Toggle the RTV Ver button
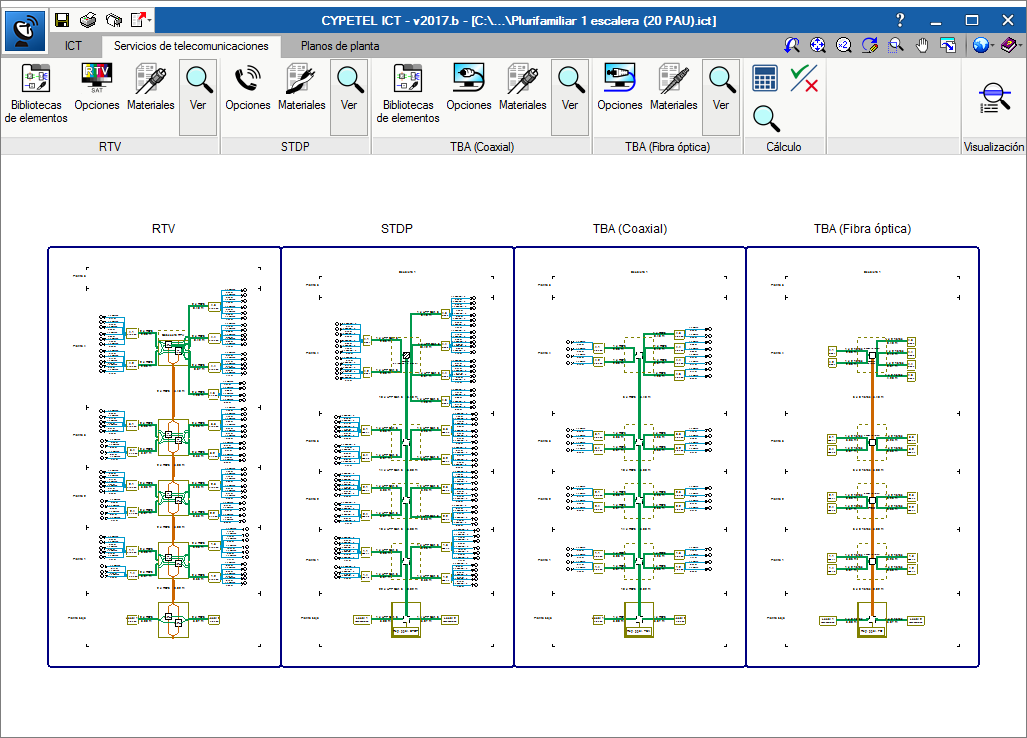 (x=198, y=97)
